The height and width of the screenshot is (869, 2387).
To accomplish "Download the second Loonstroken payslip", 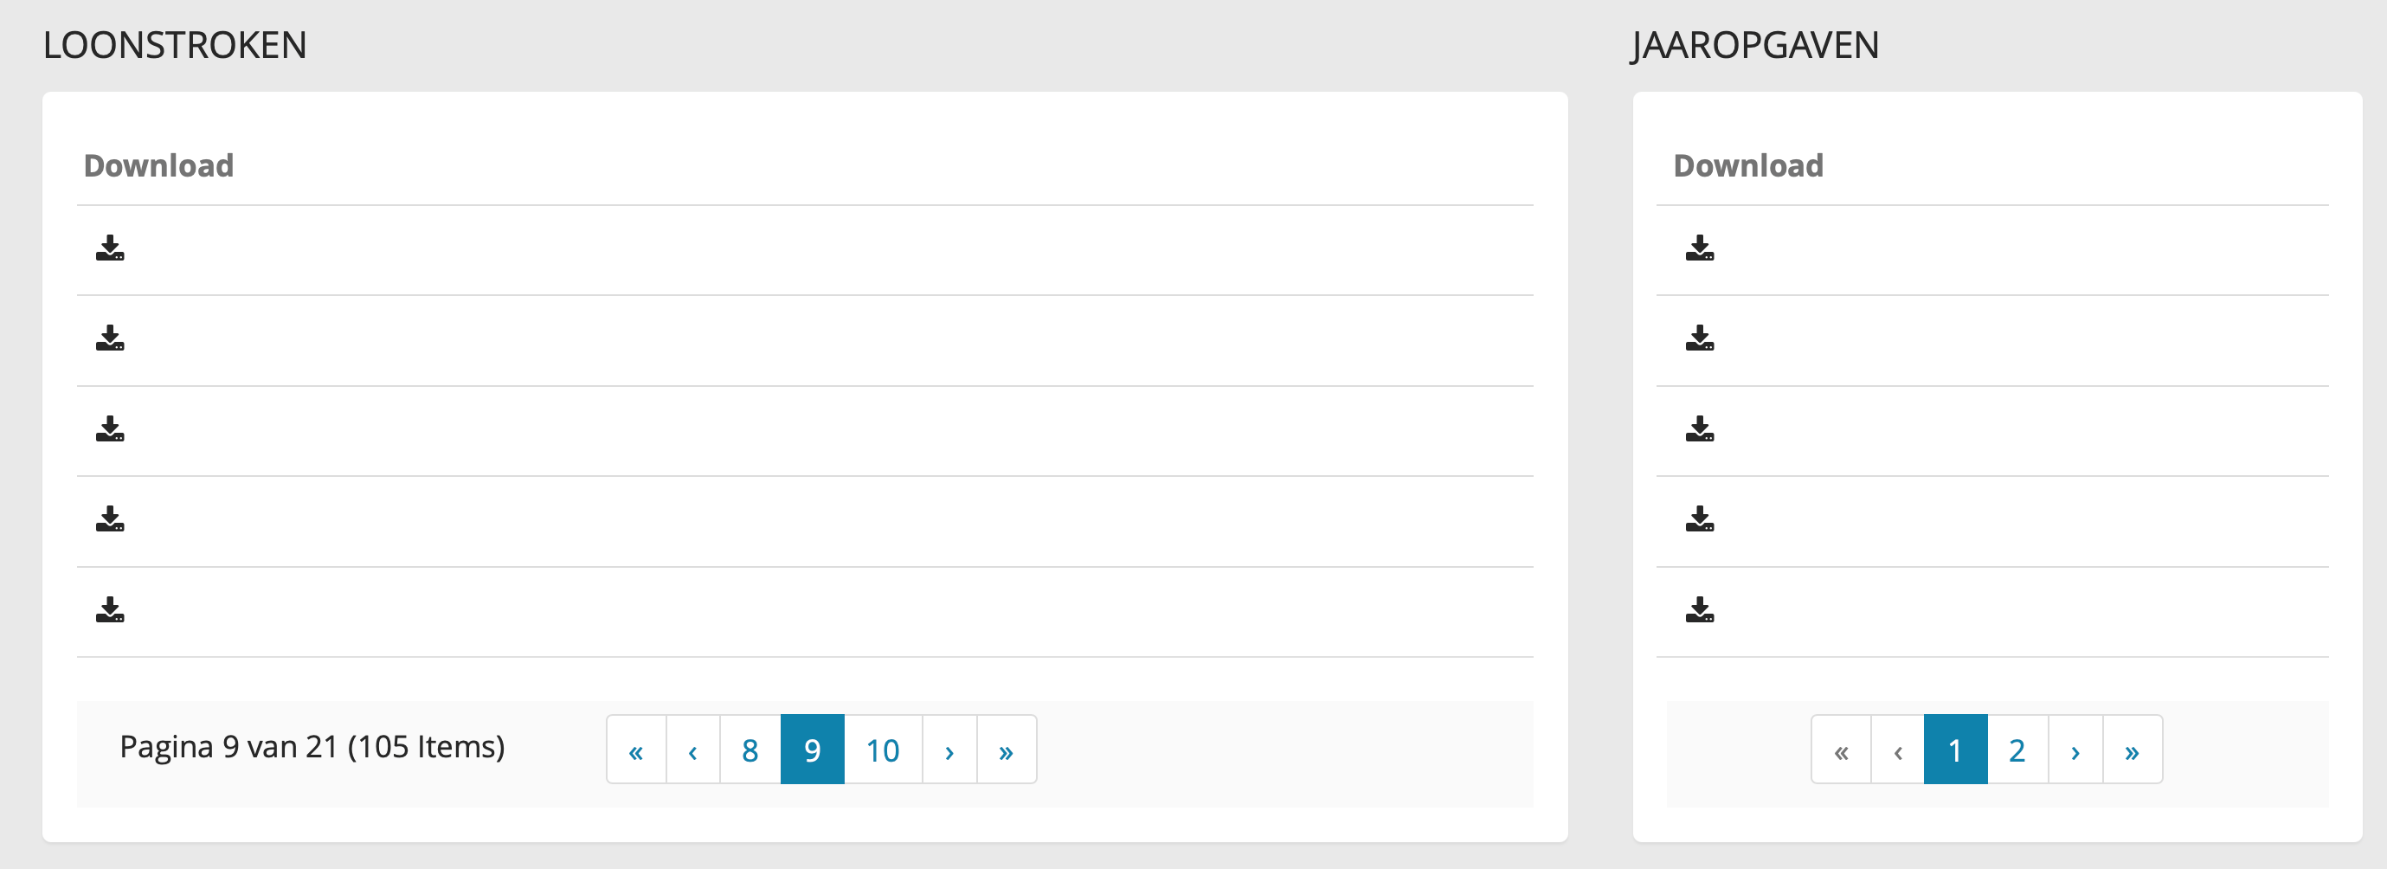I will (x=110, y=338).
